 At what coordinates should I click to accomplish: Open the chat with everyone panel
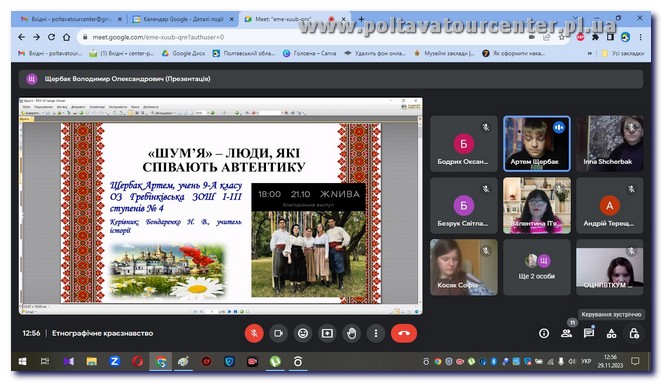589,334
